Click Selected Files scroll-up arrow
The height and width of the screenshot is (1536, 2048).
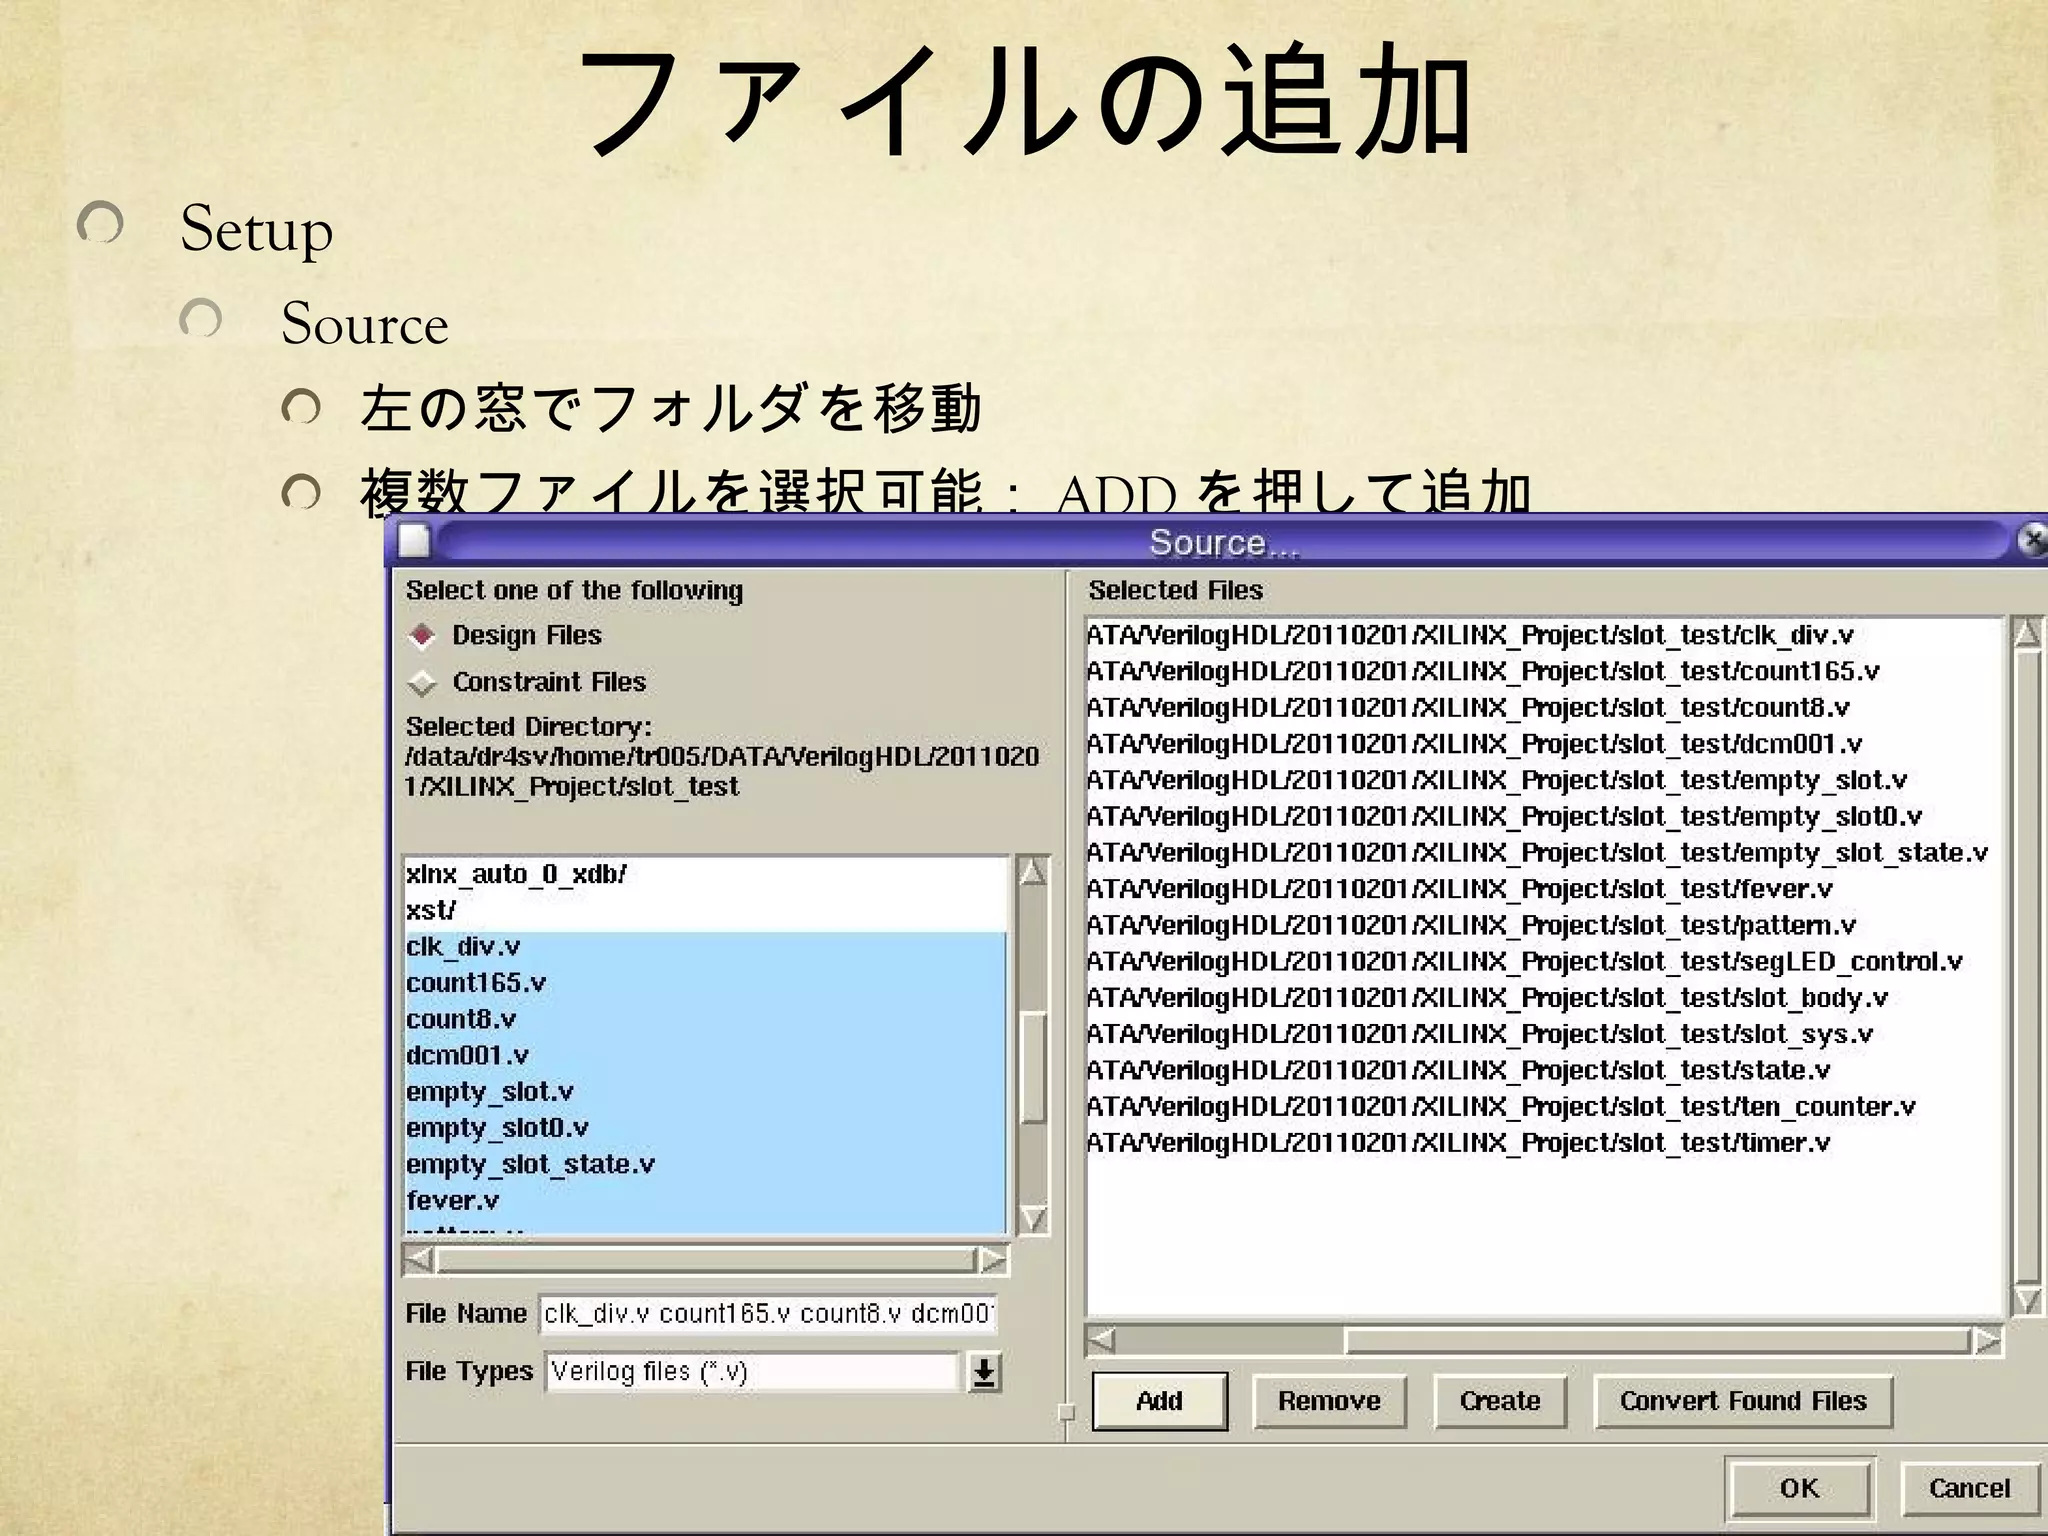pyautogui.click(x=2027, y=634)
